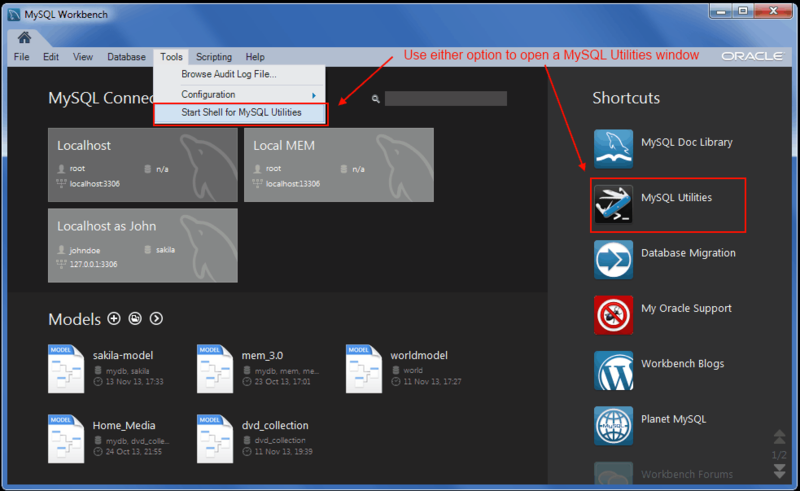Image resolution: width=800 pixels, height=491 pixels.
Task: Add new model plus icon
Action: coord(114,318)
